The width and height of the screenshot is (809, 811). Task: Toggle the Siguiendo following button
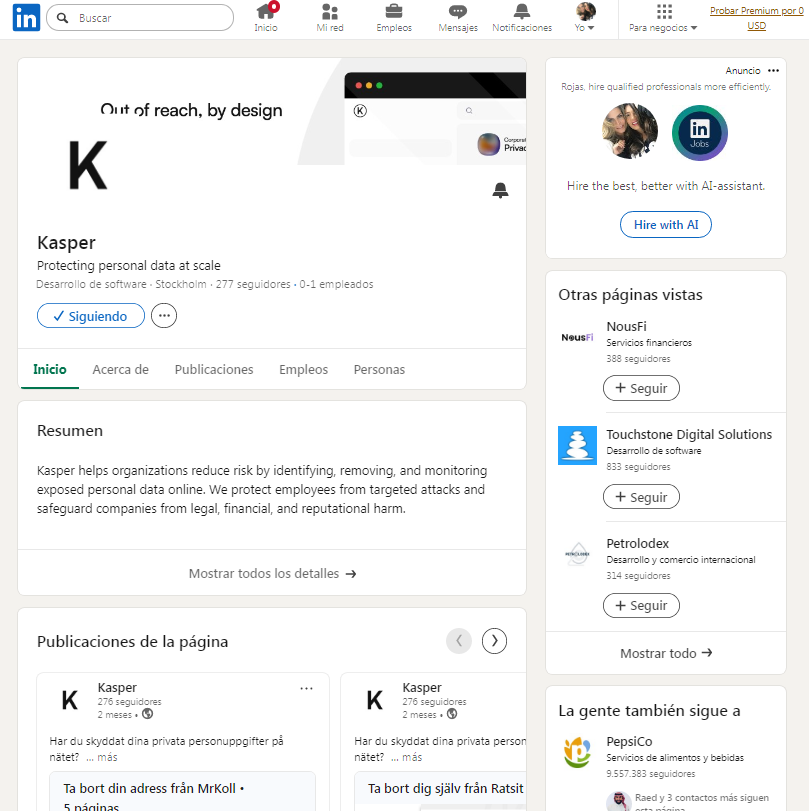[x=91, y=316]
